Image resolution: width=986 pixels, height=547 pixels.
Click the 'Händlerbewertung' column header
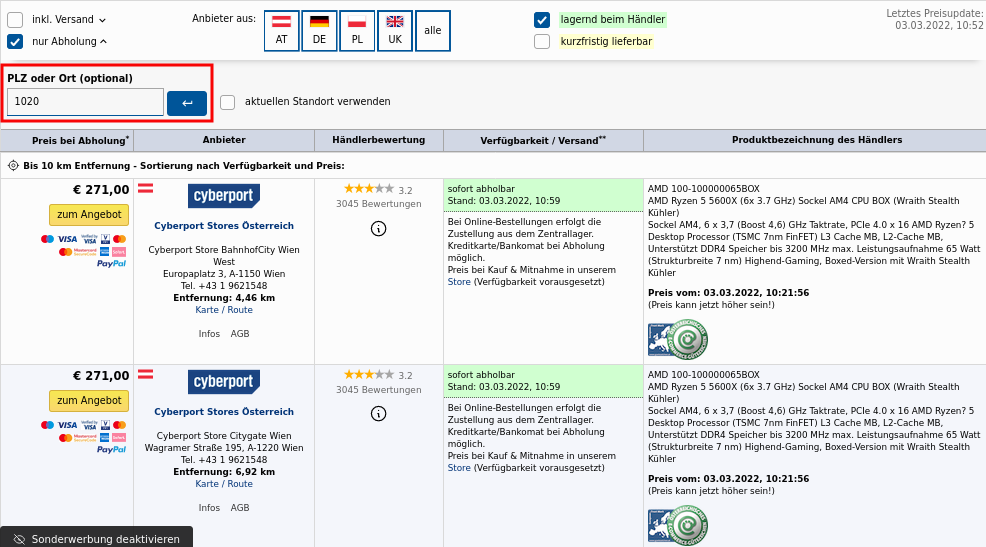point(378,140)
